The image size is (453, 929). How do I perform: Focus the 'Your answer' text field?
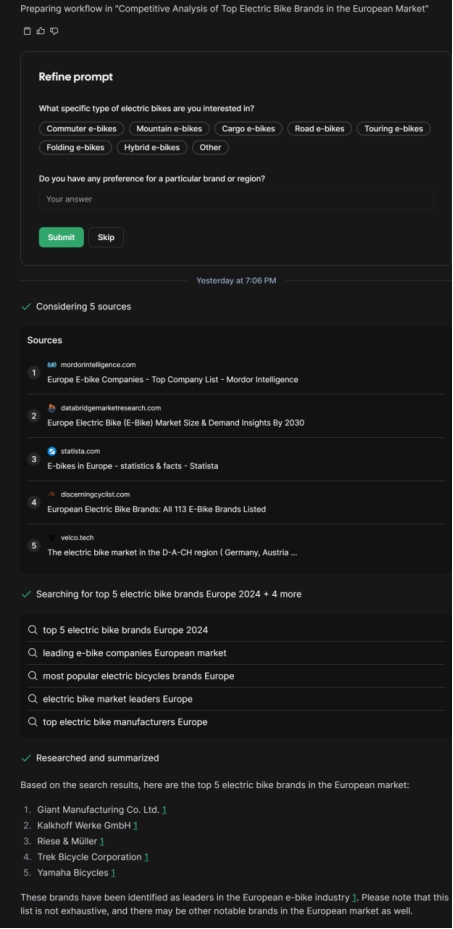coord(236,199)
